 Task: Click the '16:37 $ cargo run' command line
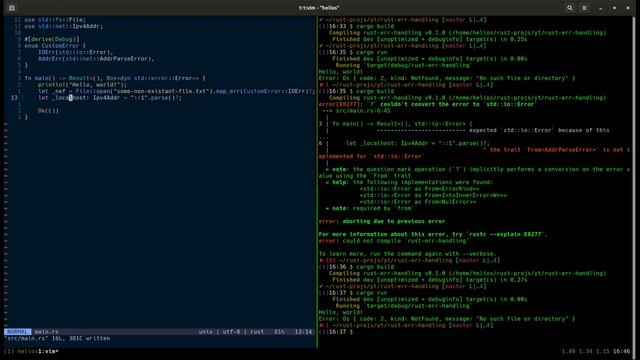coord(353,293)
